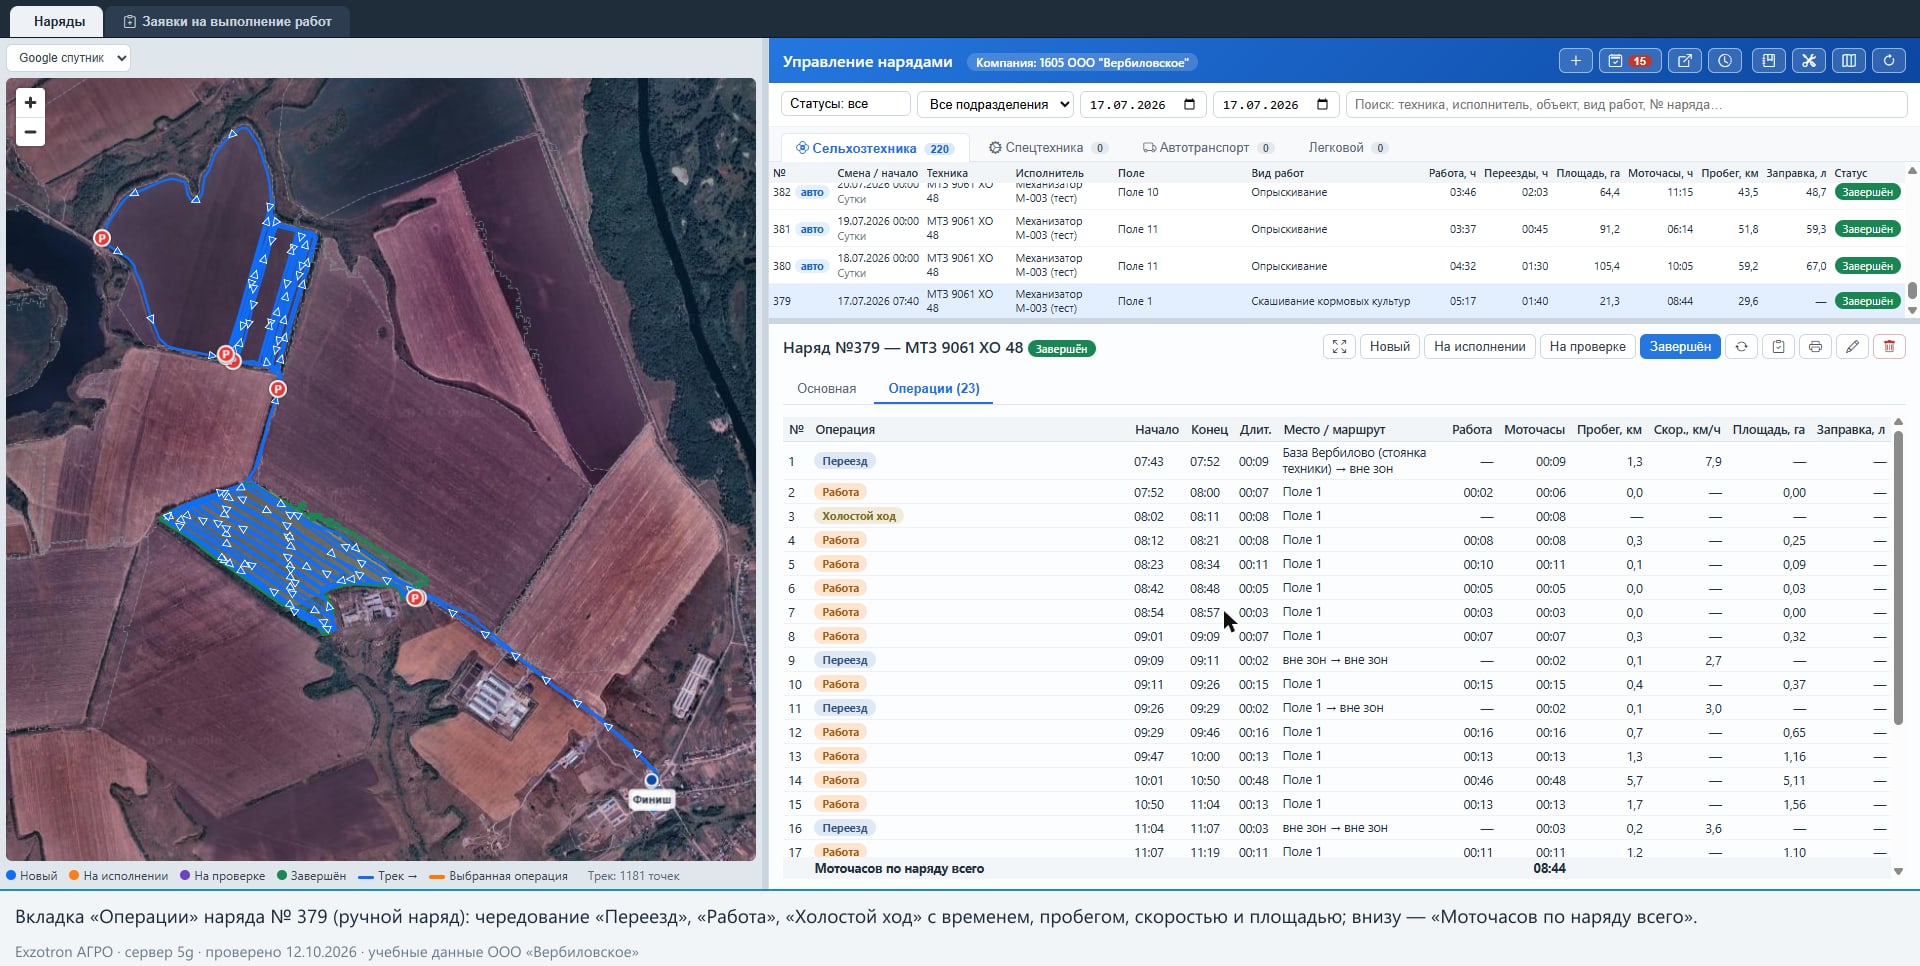Recalculate order 379 with sync arrows icon
1920x966 pixels.
1741,347
